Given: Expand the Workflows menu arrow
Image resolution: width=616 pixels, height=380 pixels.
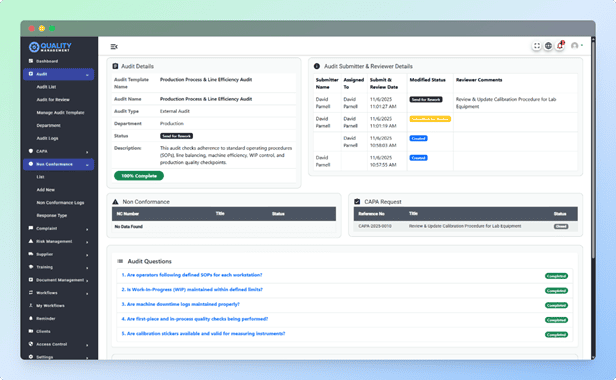Looking at the screenshot, I should pos(87,294).
